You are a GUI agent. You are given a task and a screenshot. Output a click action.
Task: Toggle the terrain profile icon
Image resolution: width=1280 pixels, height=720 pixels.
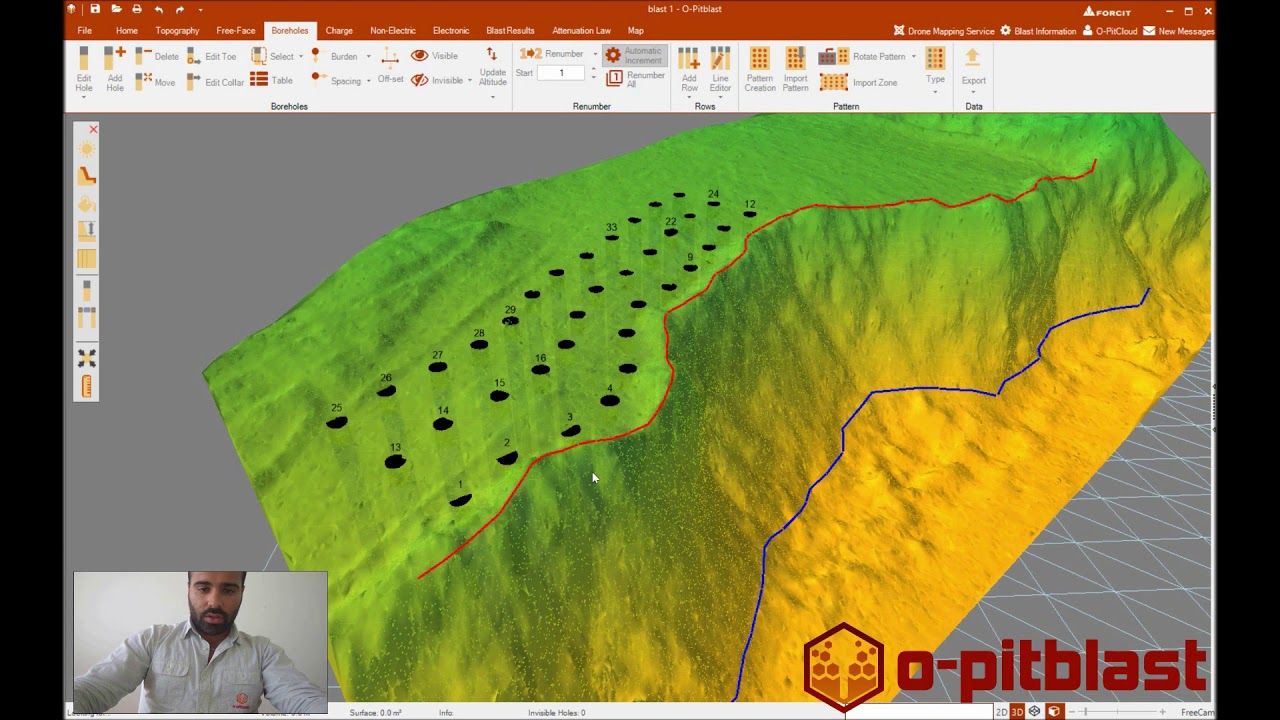[x=87, y=176]
